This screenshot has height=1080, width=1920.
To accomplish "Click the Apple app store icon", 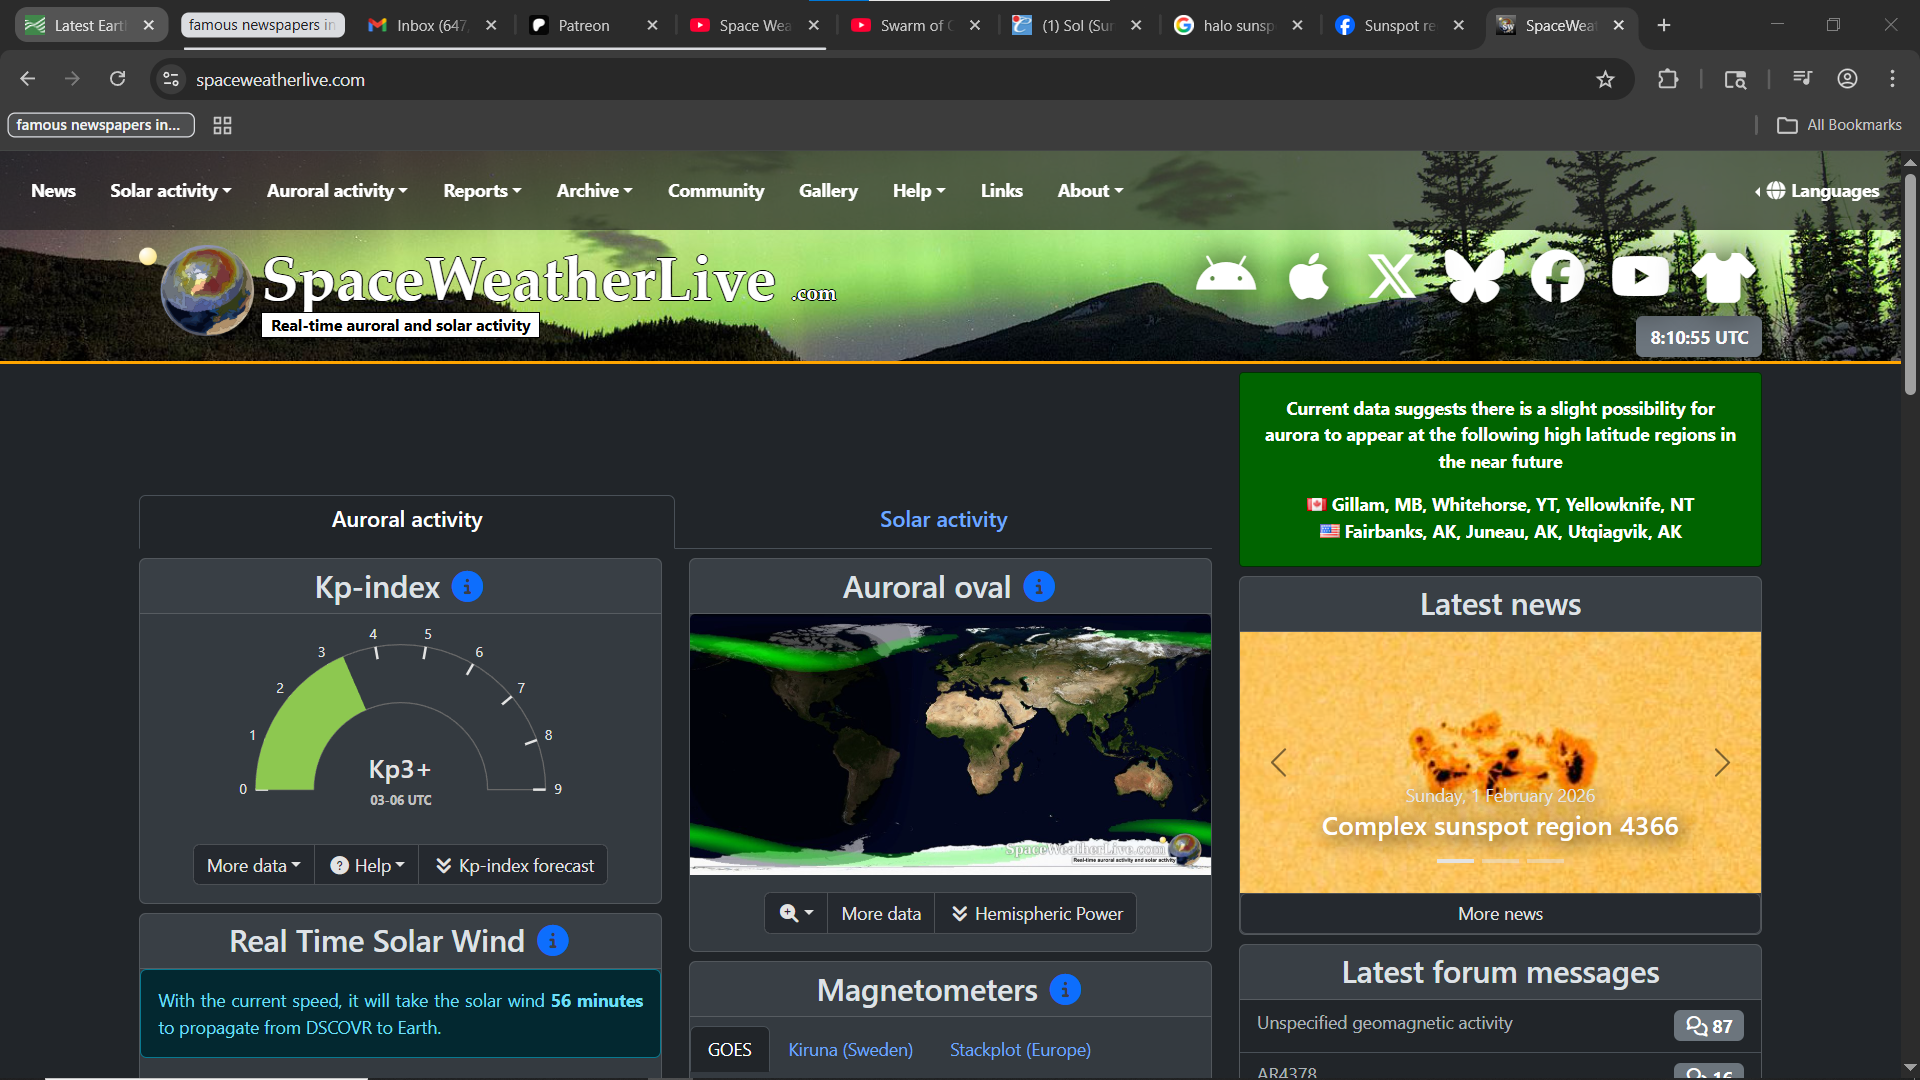I will (1309, 276).
